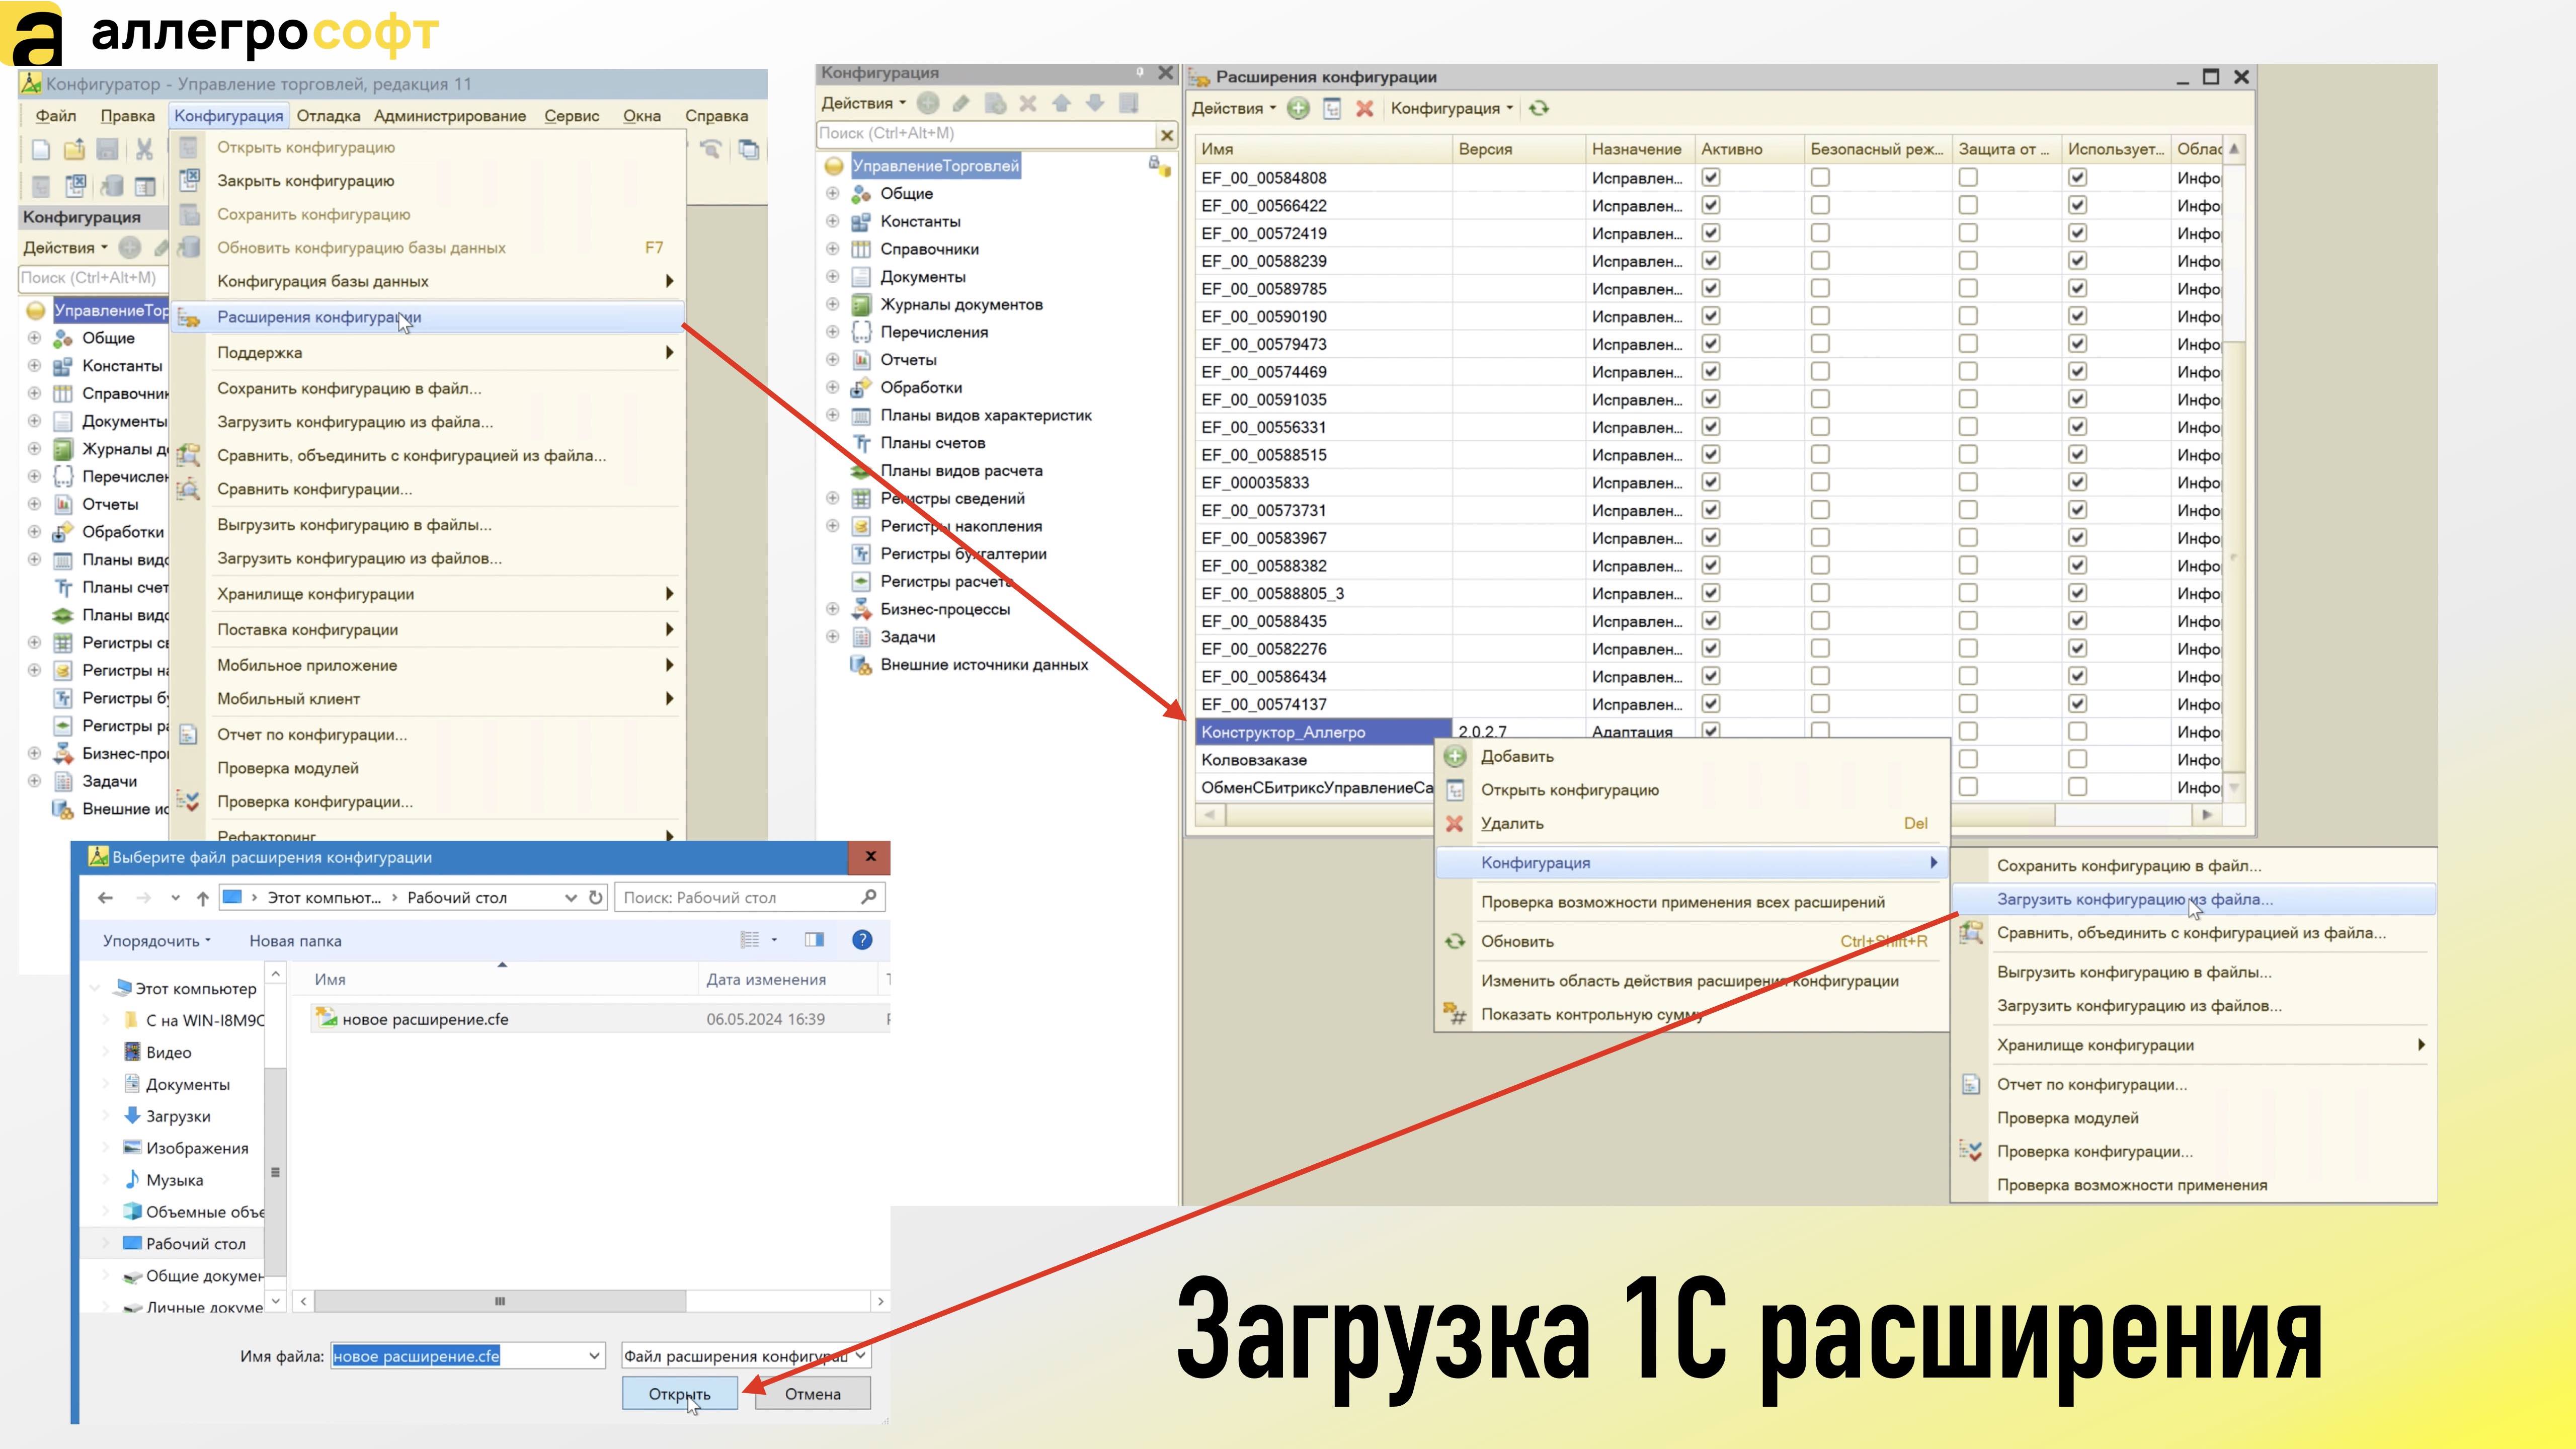Click the change view icon in file dialog
Image resolution: width=2576 pixels, height=1449 pixels.
750,940
